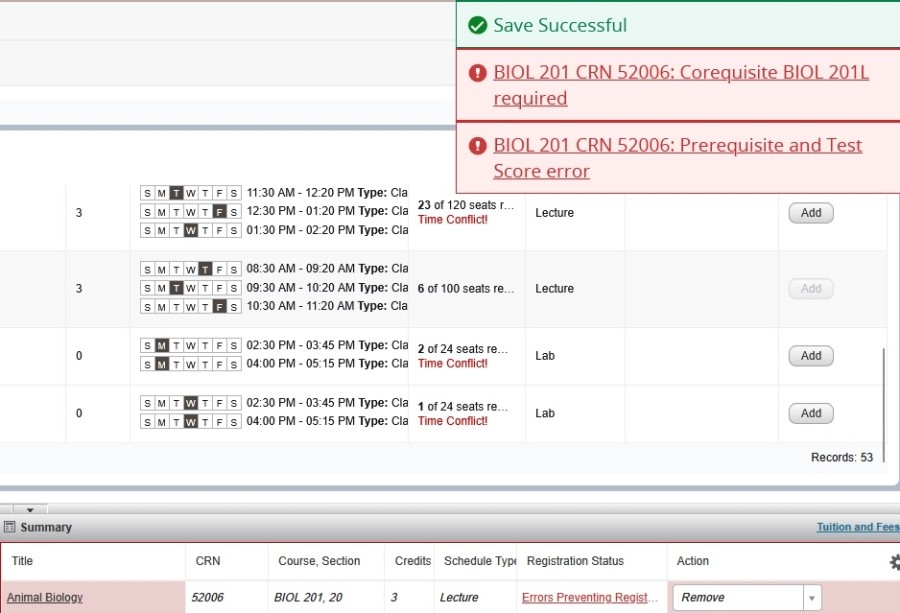
Task: Click highlighted Thursday box in 08:30 AM row
Action: pos(204,269)
